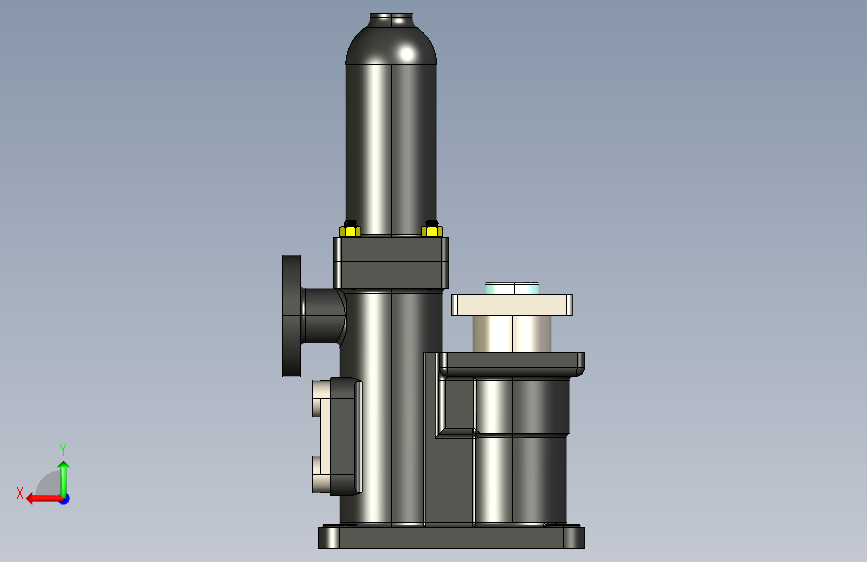Screen dimensions: 867x562
Task: Click the green Y axis arrow on triad
Action: 64,478
